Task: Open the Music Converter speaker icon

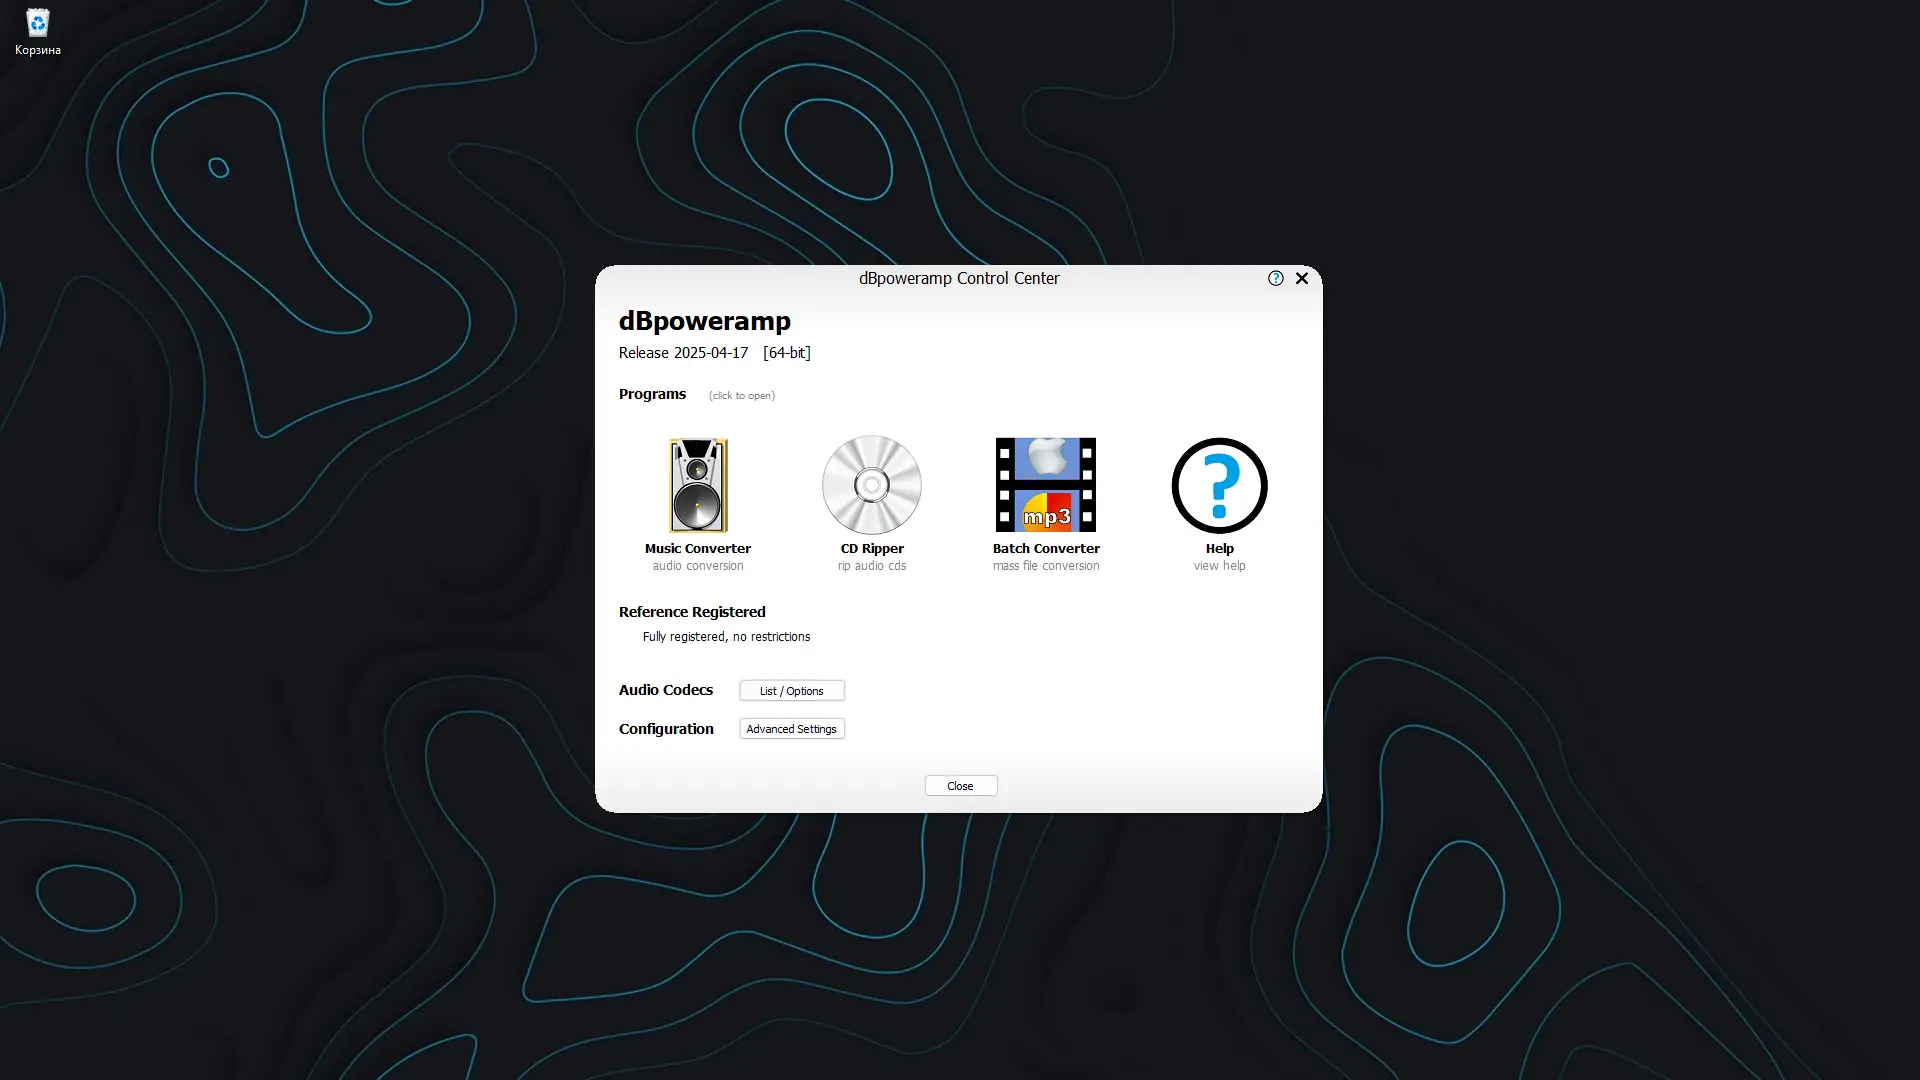Action: click(698, 486)
